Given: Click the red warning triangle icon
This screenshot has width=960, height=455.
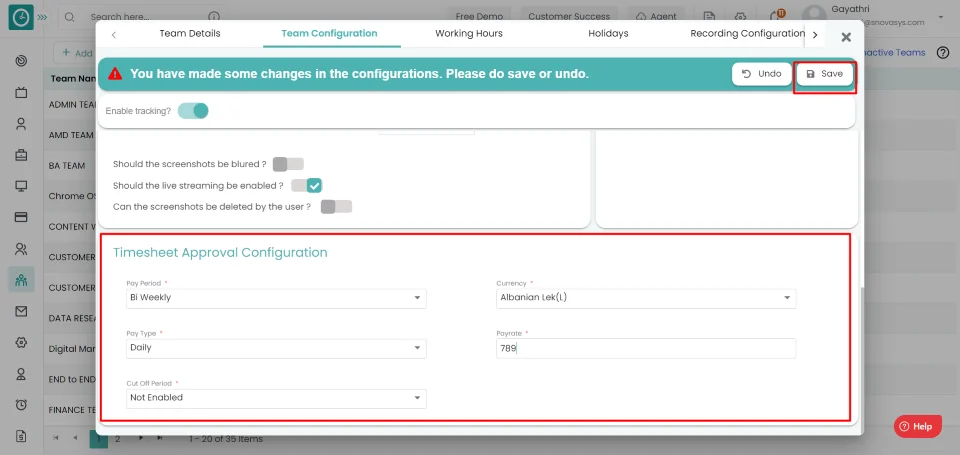Looking at the screenshot, I should [x=115, y=74].
